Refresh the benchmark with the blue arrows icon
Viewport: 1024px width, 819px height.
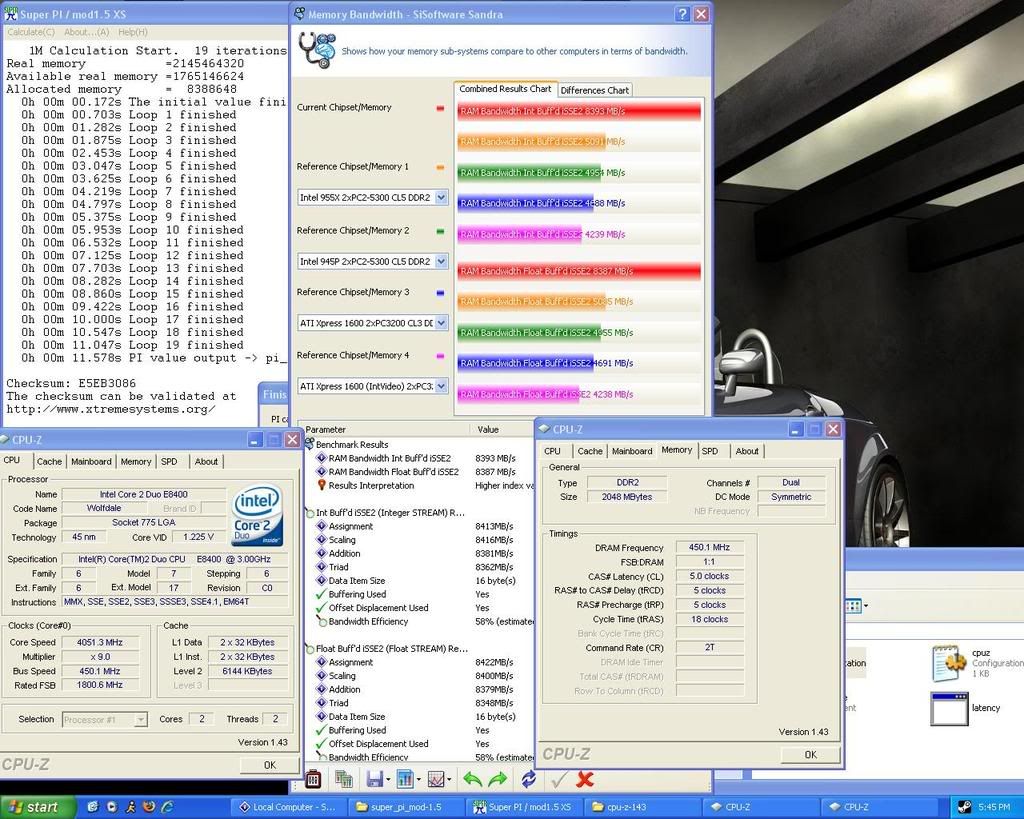pos(528,779)
